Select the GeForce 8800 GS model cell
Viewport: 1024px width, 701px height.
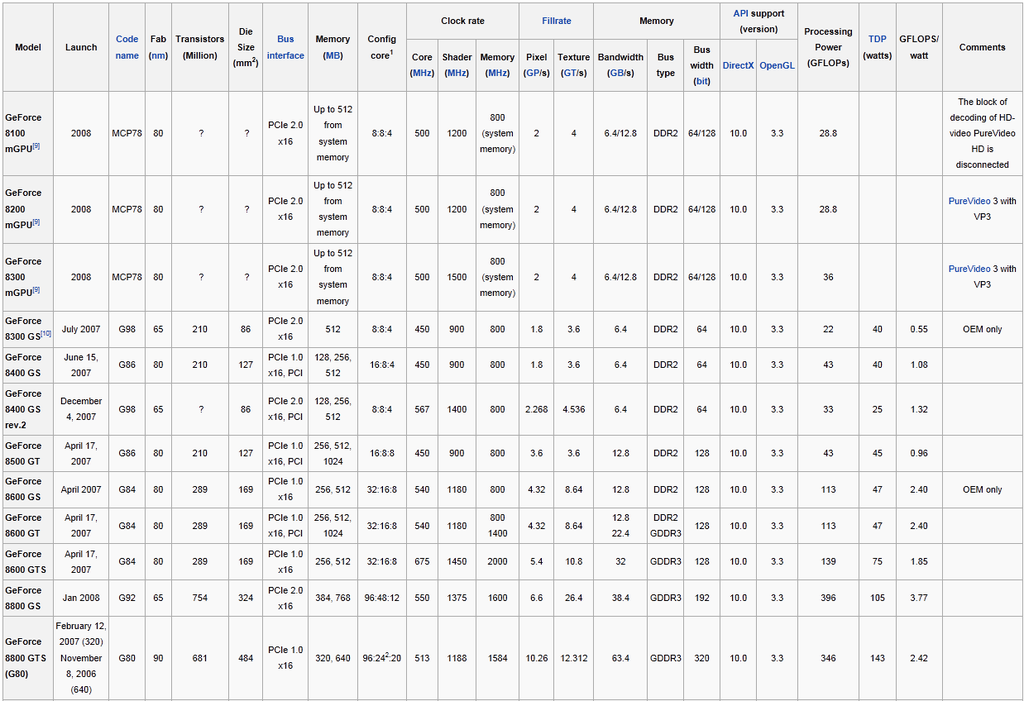[x=27, y=598]
